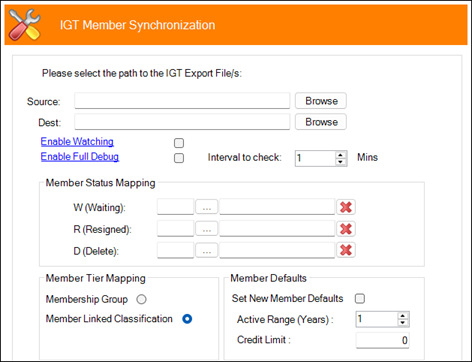Screen dimensions: 472x362
Task: Focus the Interval to check number field
Action: [315, 158]
